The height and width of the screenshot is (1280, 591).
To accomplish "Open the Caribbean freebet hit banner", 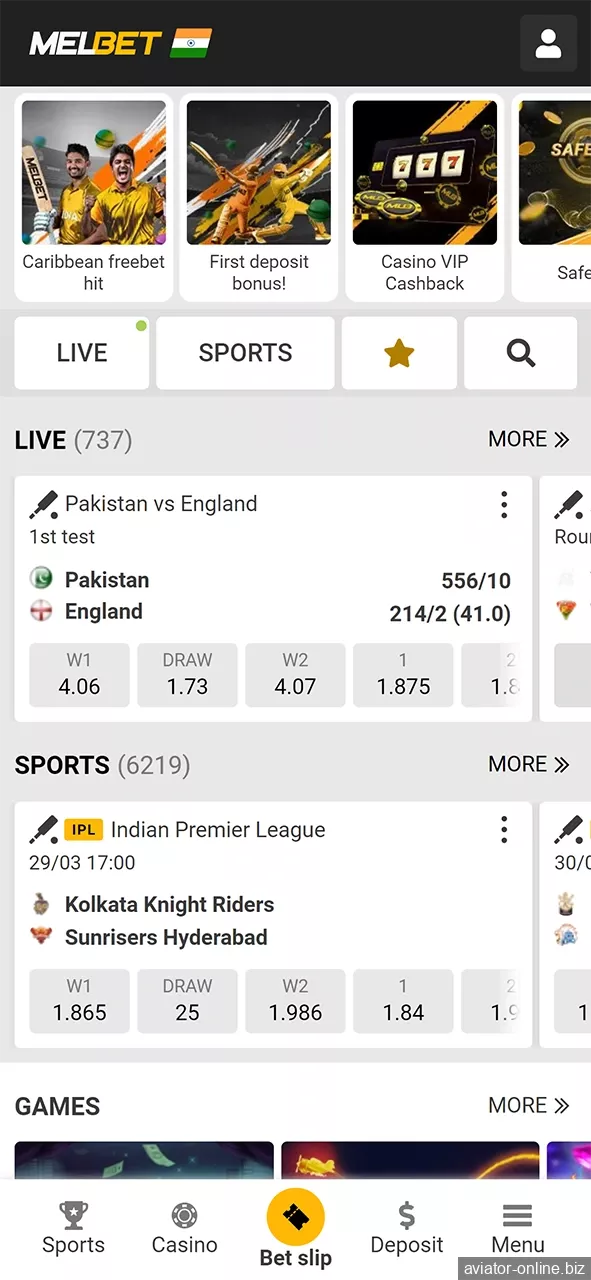I will click(93, 171).
